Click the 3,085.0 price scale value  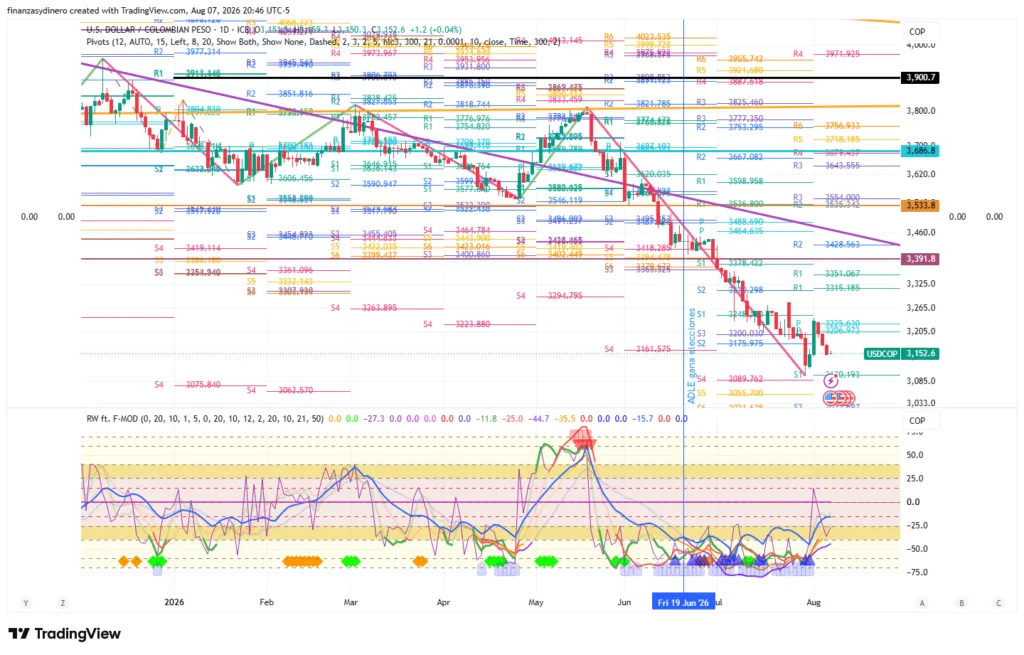pyautogui.click(x=921, y=381)
